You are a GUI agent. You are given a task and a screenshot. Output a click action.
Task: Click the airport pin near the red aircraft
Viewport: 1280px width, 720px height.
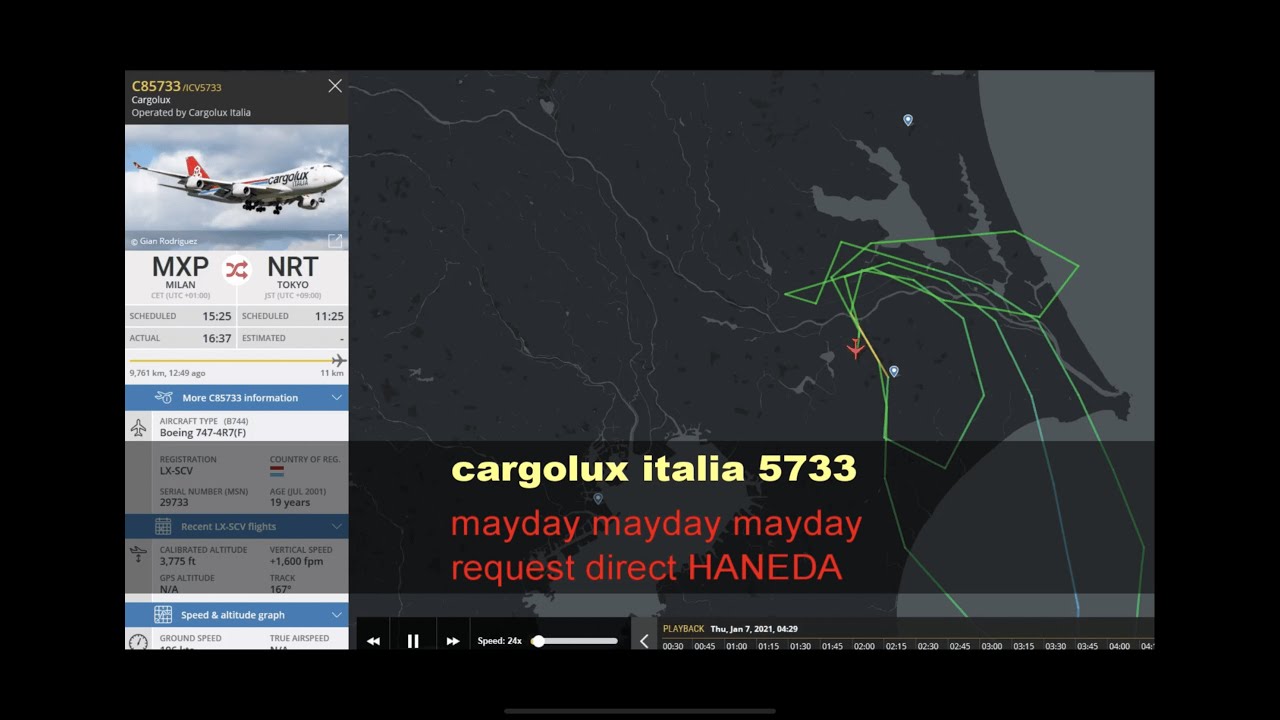coord(894,371)
